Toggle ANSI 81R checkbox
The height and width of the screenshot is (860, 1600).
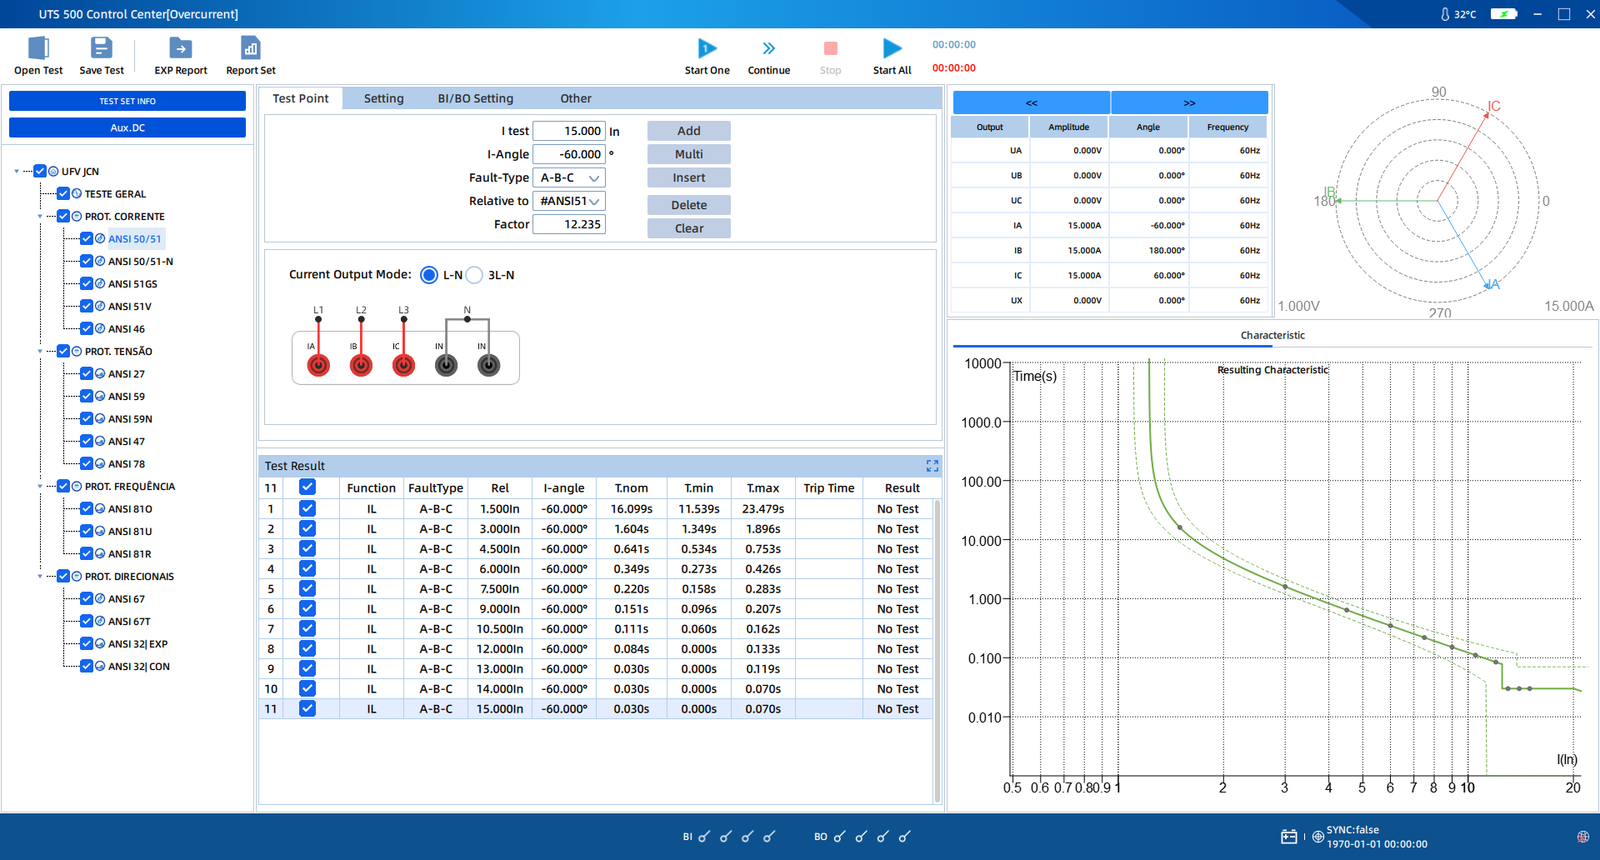87,554
